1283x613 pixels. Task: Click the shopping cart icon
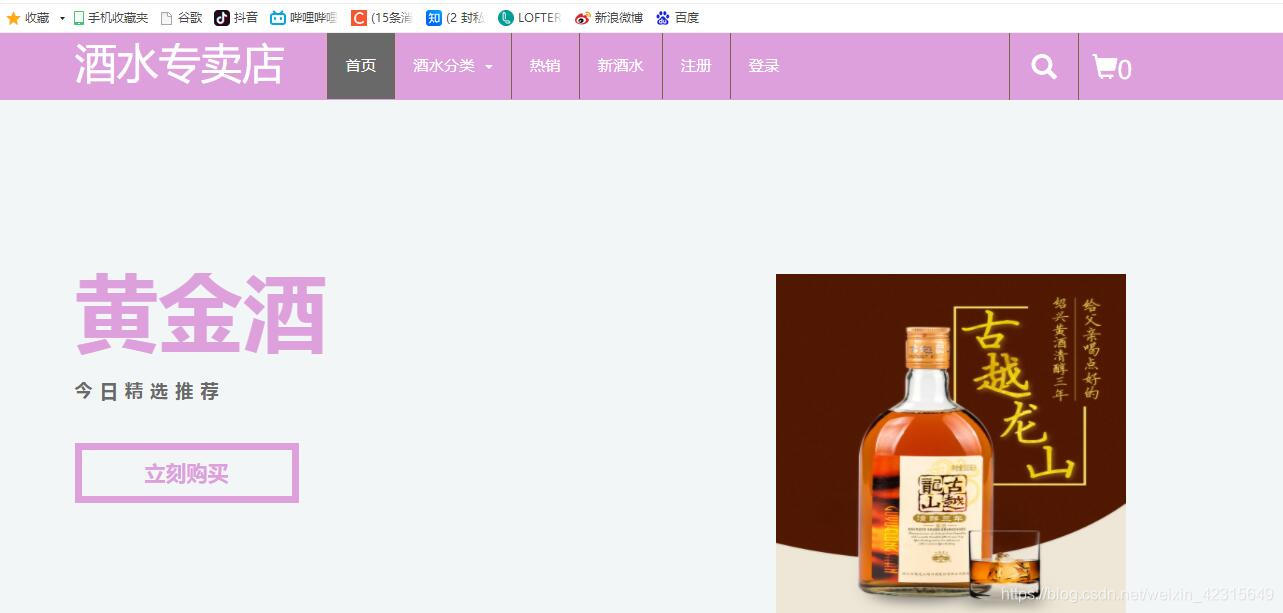point(1107,66)
